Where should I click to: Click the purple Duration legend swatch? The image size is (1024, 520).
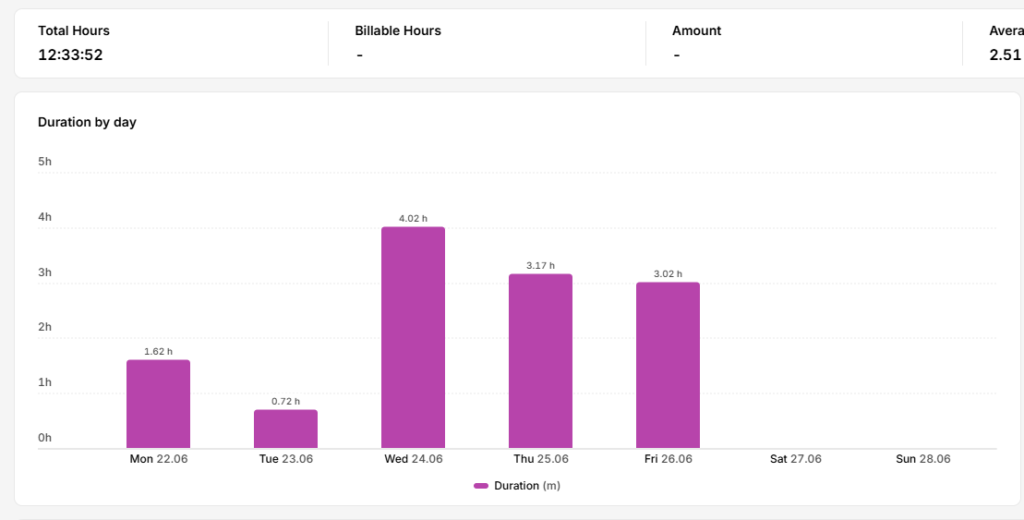481,486
